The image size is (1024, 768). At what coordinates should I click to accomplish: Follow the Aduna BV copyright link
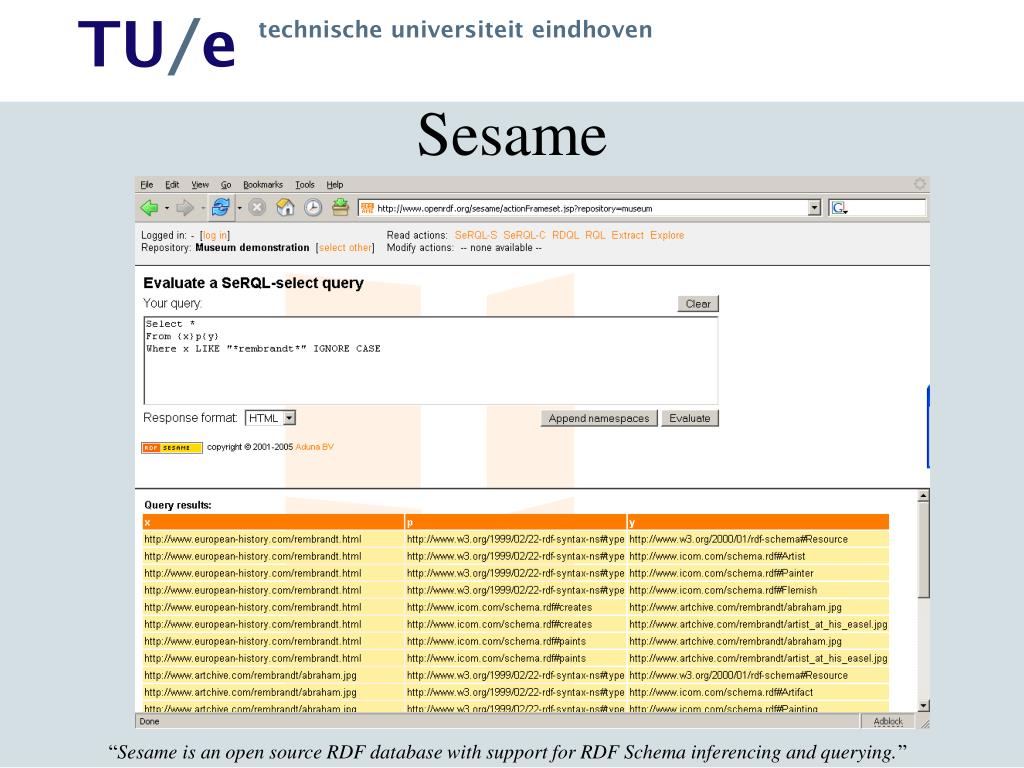pos(314,447)
